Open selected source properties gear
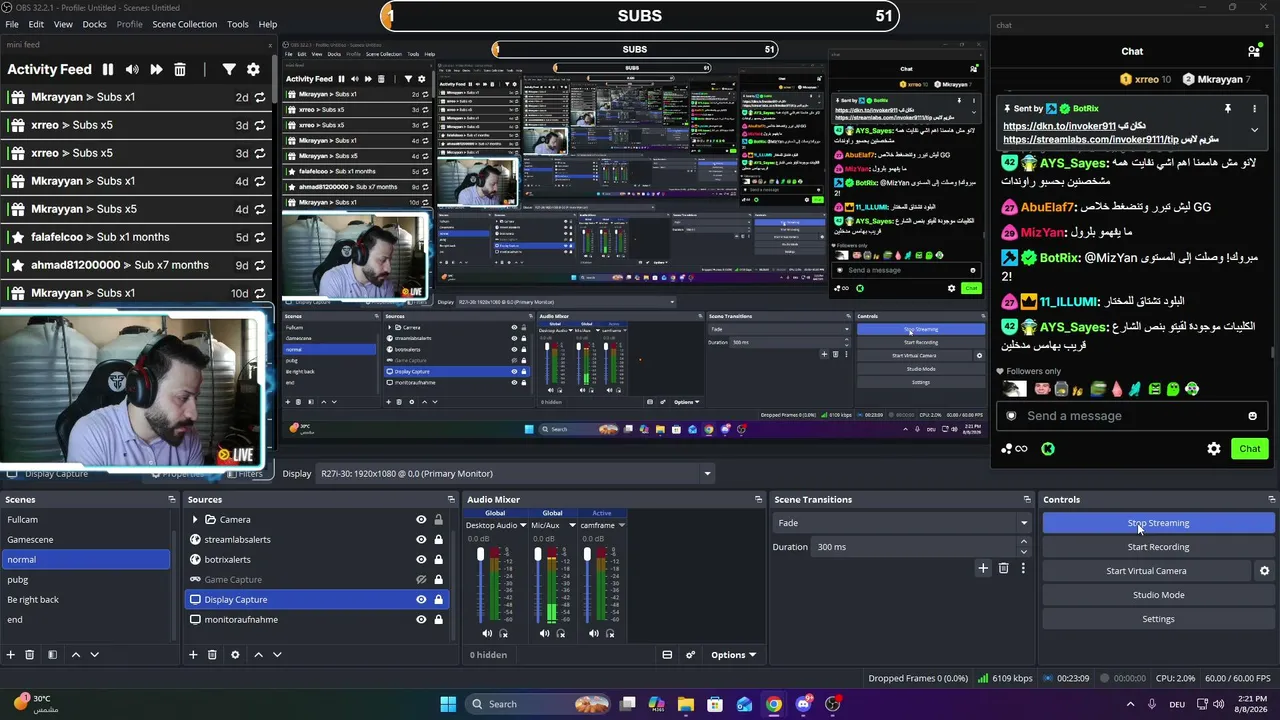 [x=235, y=655]
